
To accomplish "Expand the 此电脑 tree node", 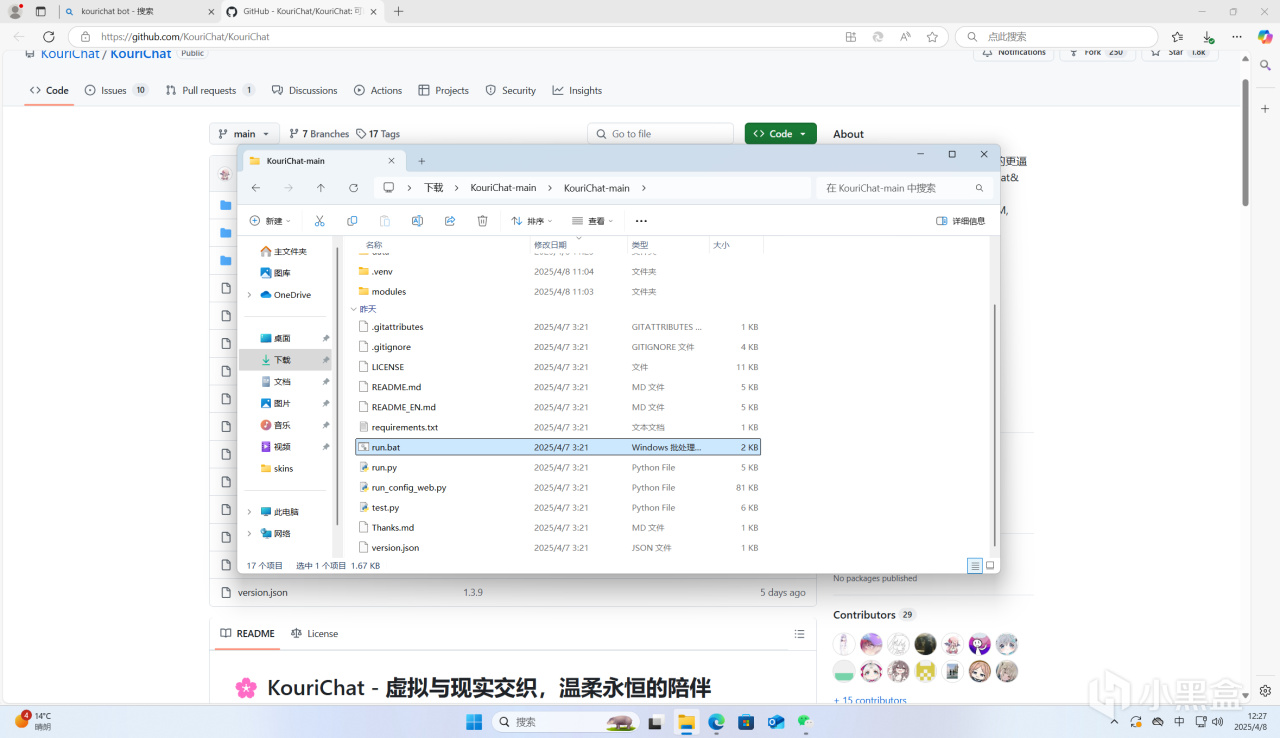I will 249,512.
